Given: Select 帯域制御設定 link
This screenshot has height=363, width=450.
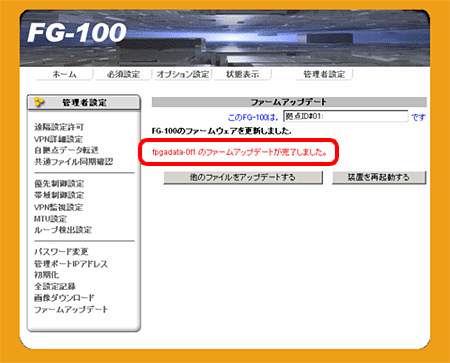Looking at the screenshot, I should (59, 195).
